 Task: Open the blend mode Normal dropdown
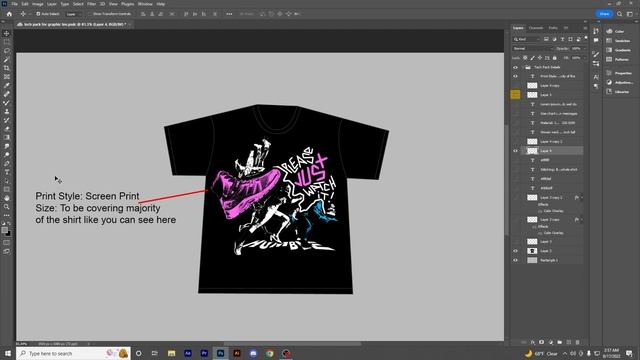point(533,49)
